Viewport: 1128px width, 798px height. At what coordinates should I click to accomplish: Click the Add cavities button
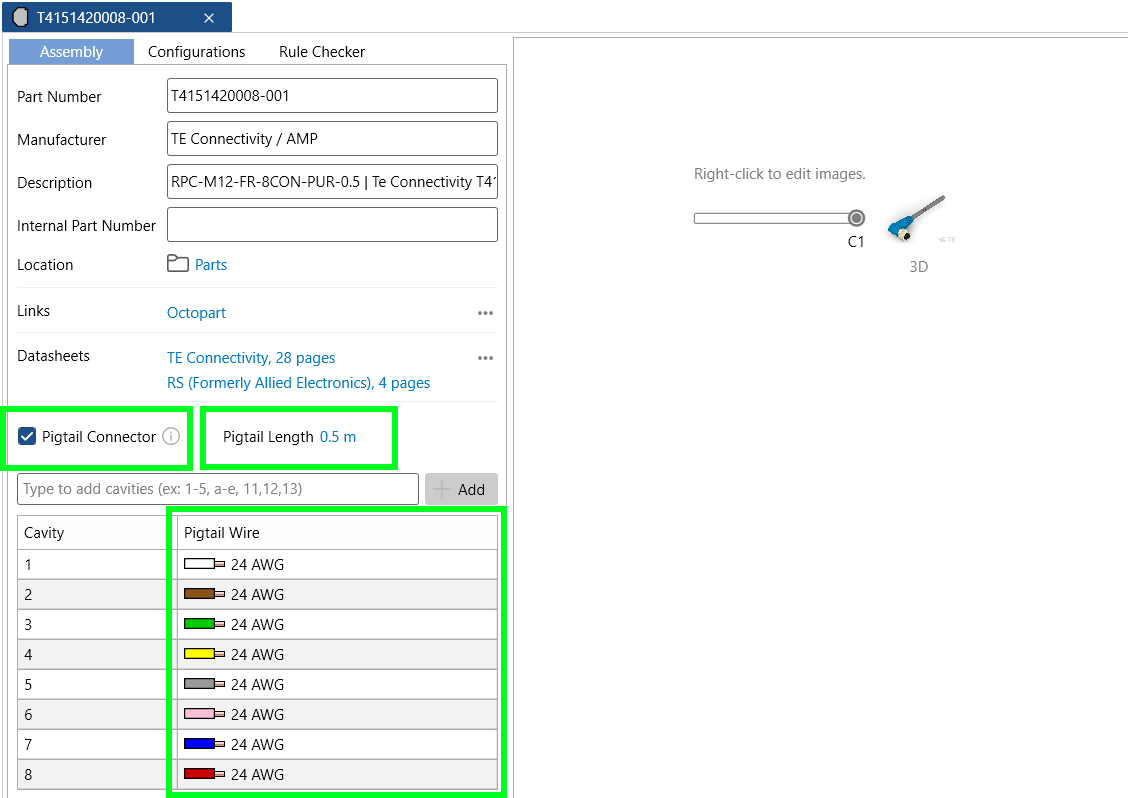click(461, 489)
